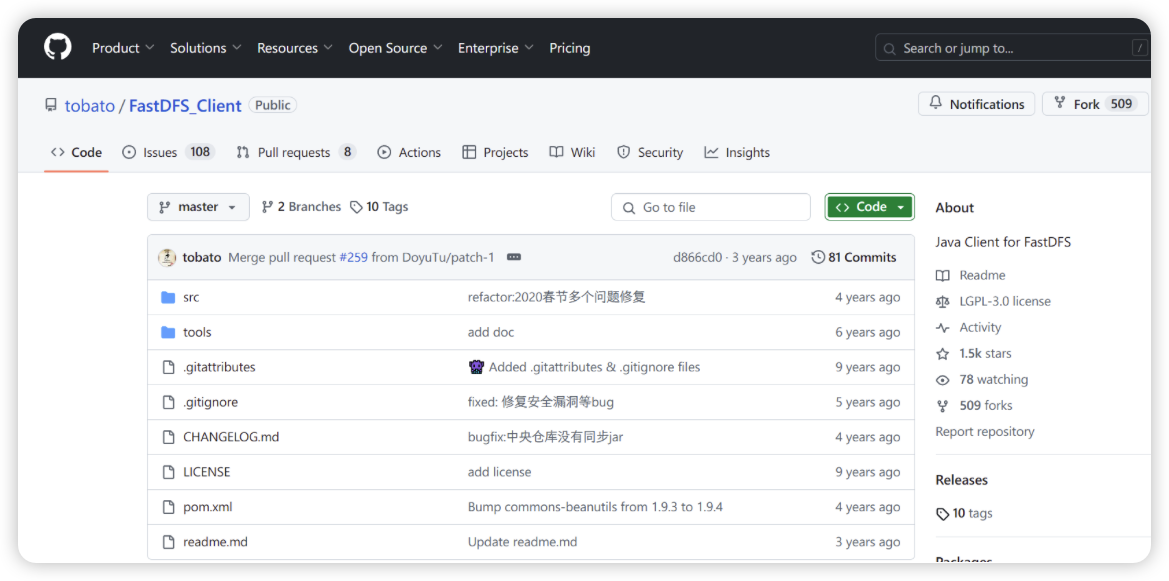1169x581 pixels.
Task: Switch to the Code tab
Action: pos(76,152)
